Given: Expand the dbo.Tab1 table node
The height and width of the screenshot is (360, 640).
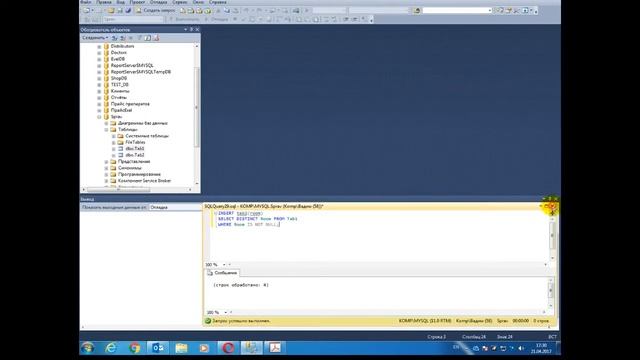Looking at the screenshot, I should 114,149.
